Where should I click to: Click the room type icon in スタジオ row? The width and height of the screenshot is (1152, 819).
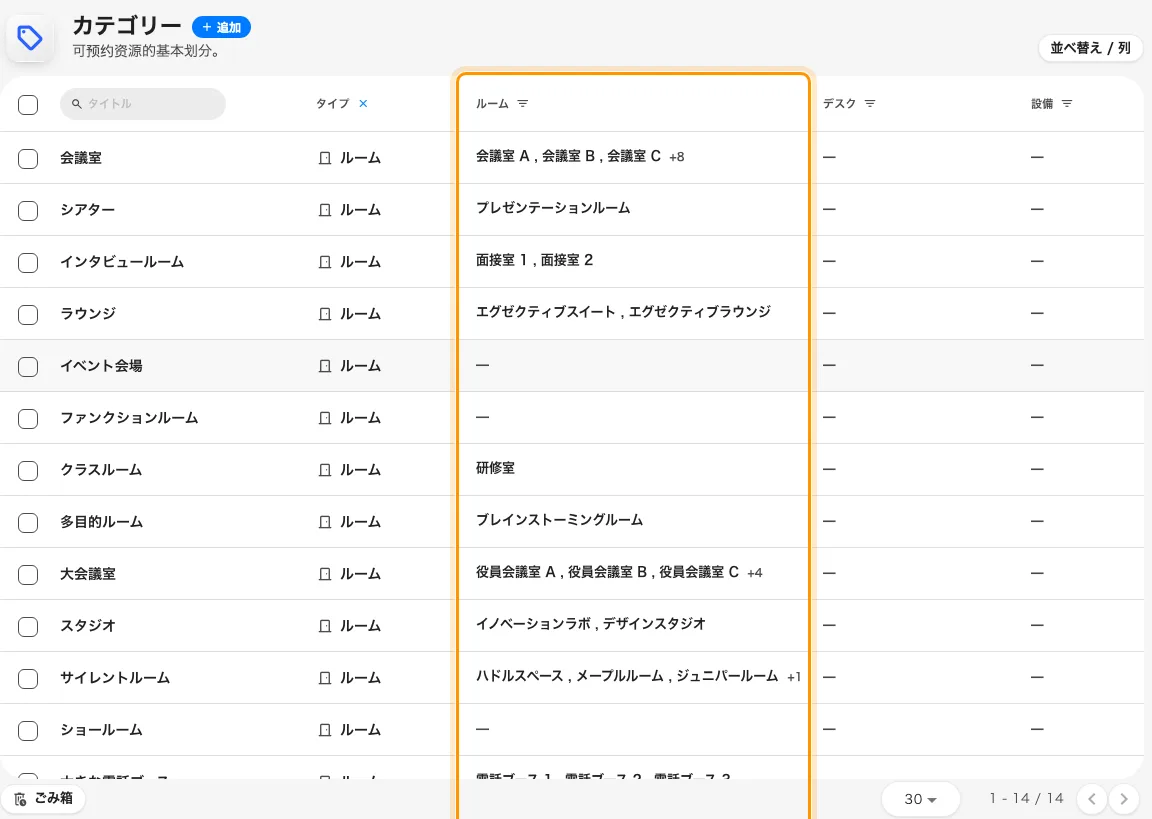pos(325,626)
